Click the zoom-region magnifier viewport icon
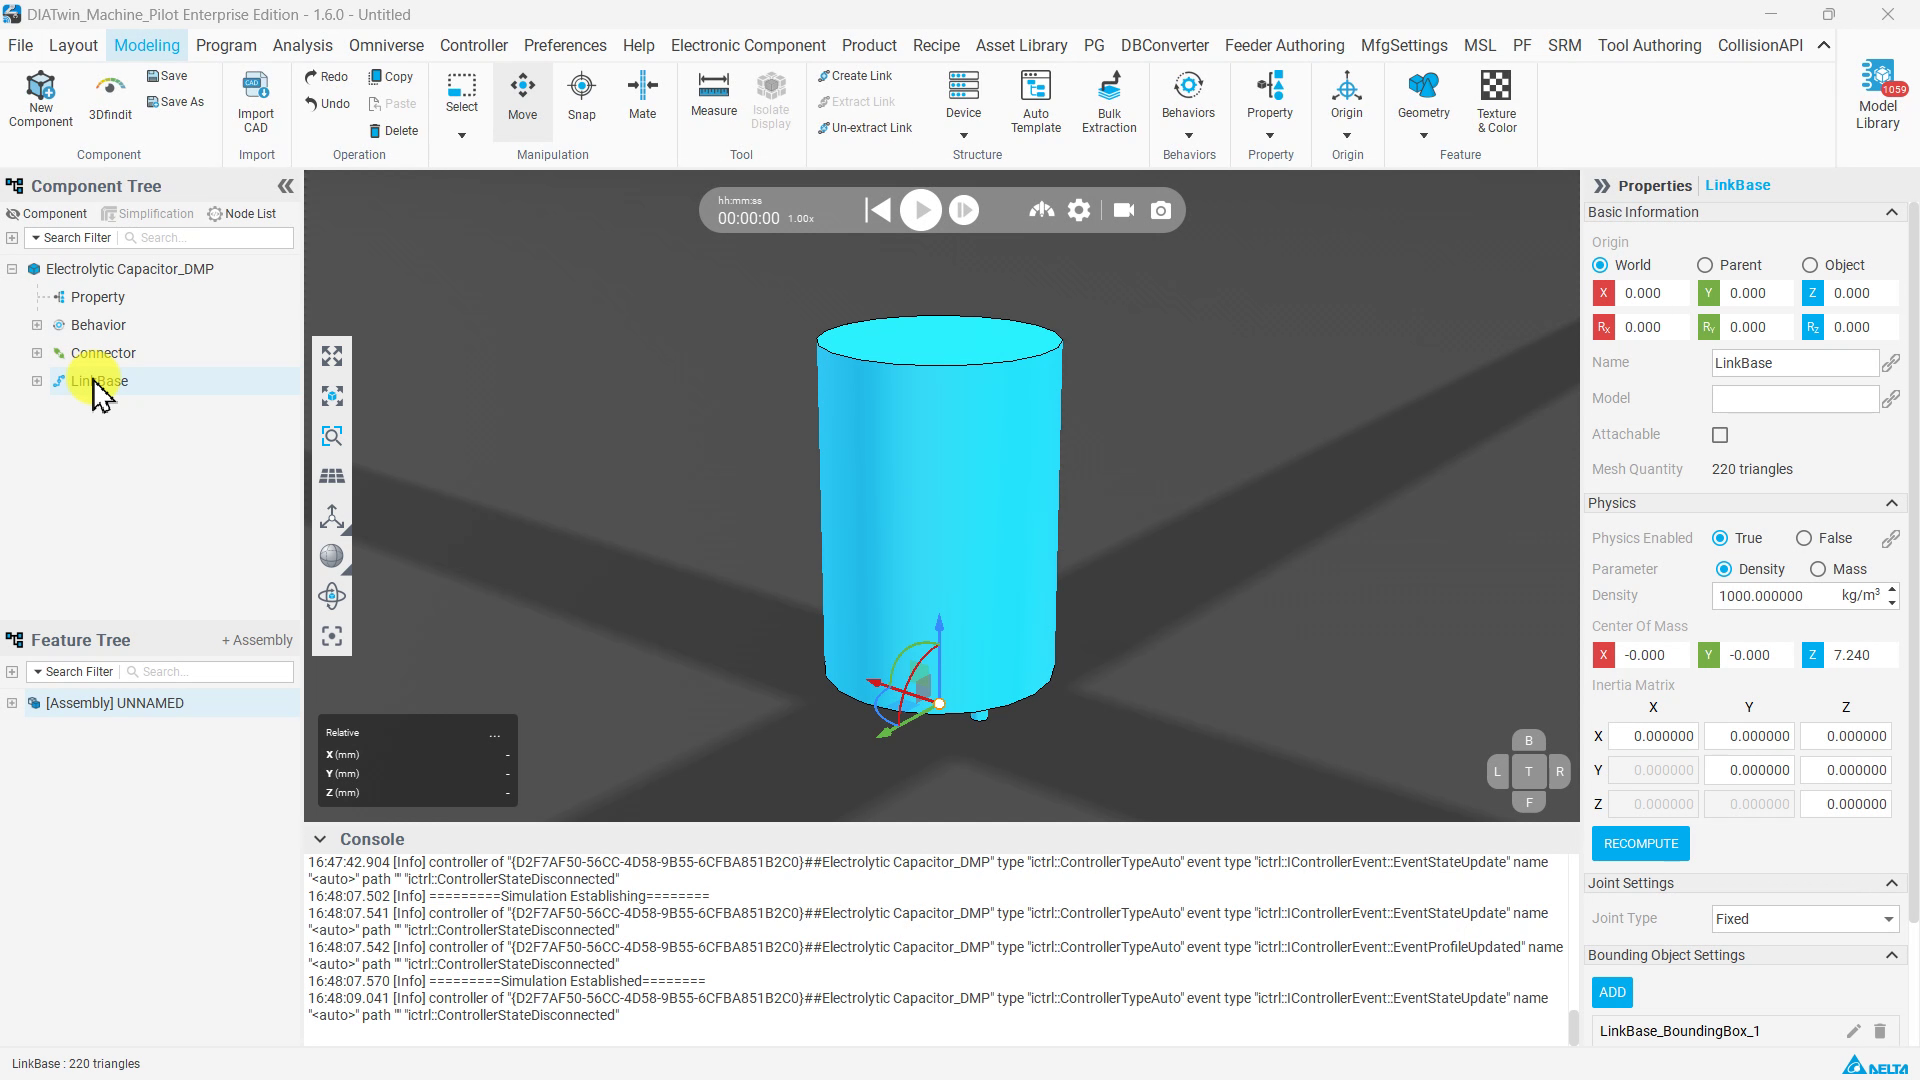Image resolution: width=1920 pixels, height=1080 pixels. pos(332,436)
